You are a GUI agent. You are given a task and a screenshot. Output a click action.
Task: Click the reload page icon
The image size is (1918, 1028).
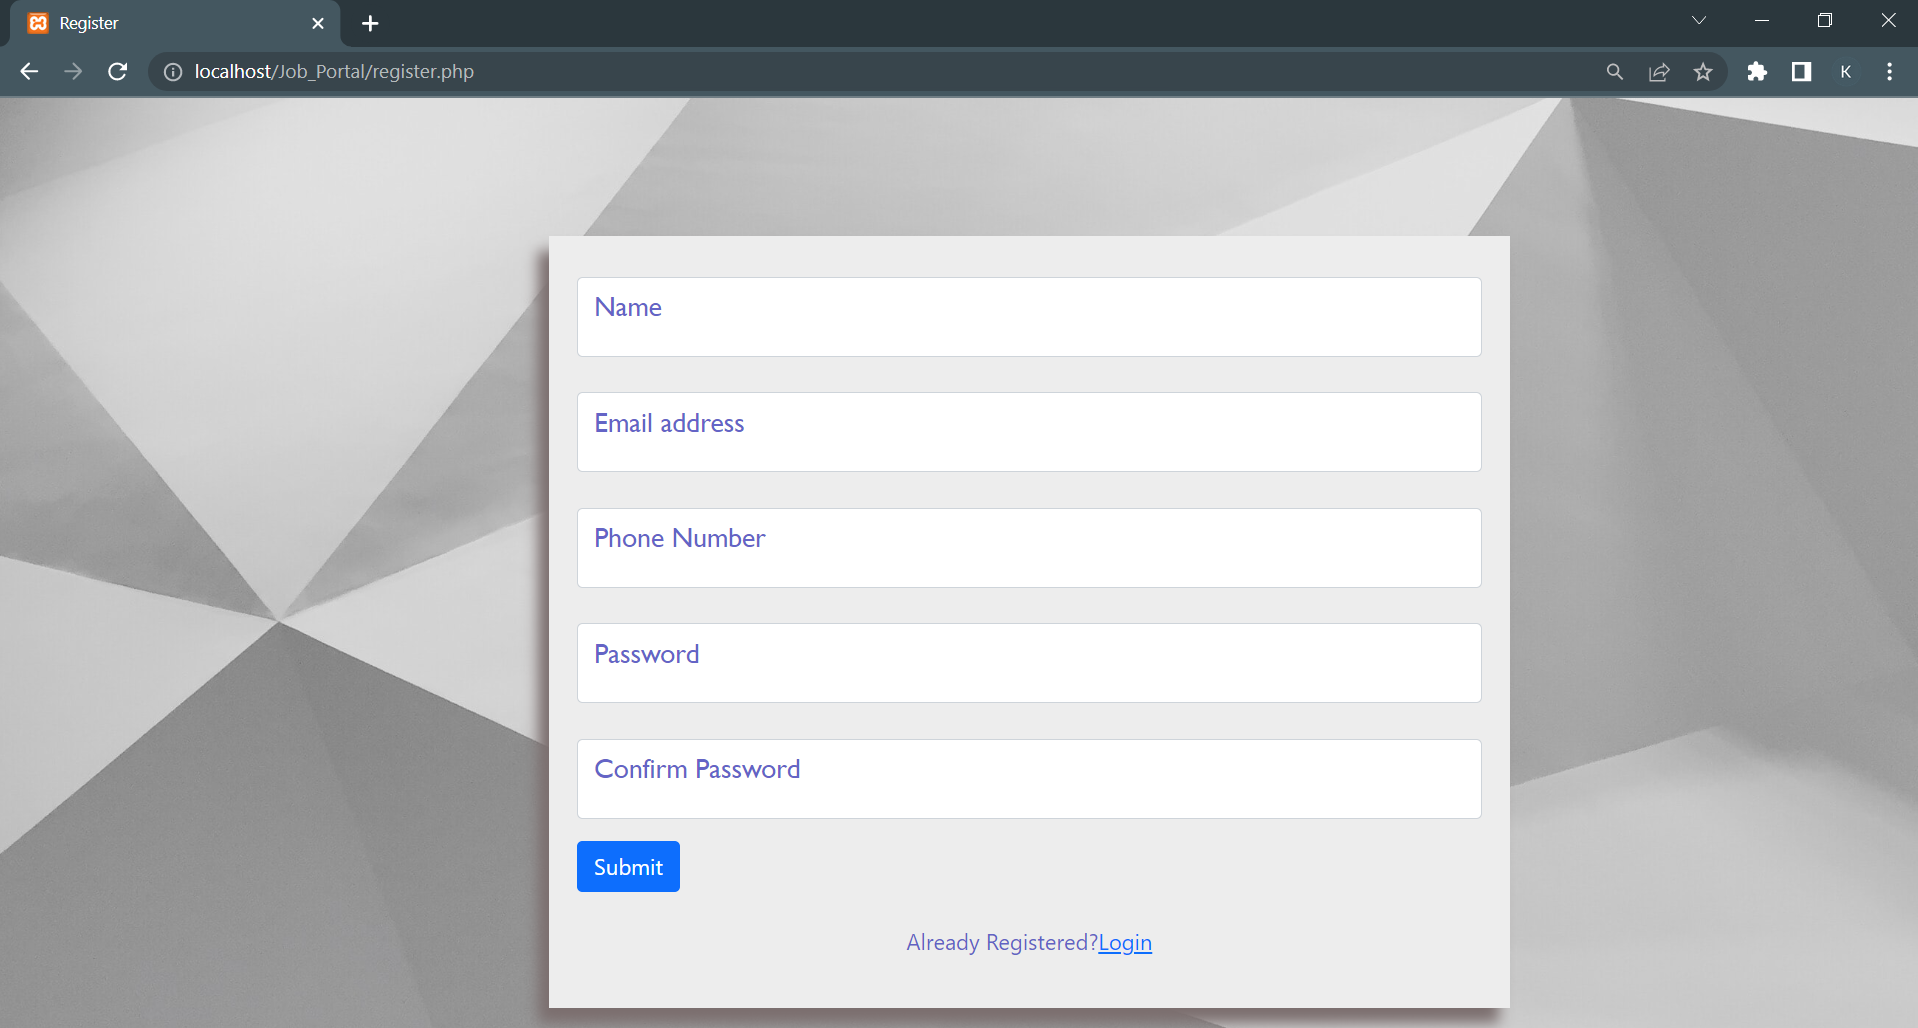point(117,71)
